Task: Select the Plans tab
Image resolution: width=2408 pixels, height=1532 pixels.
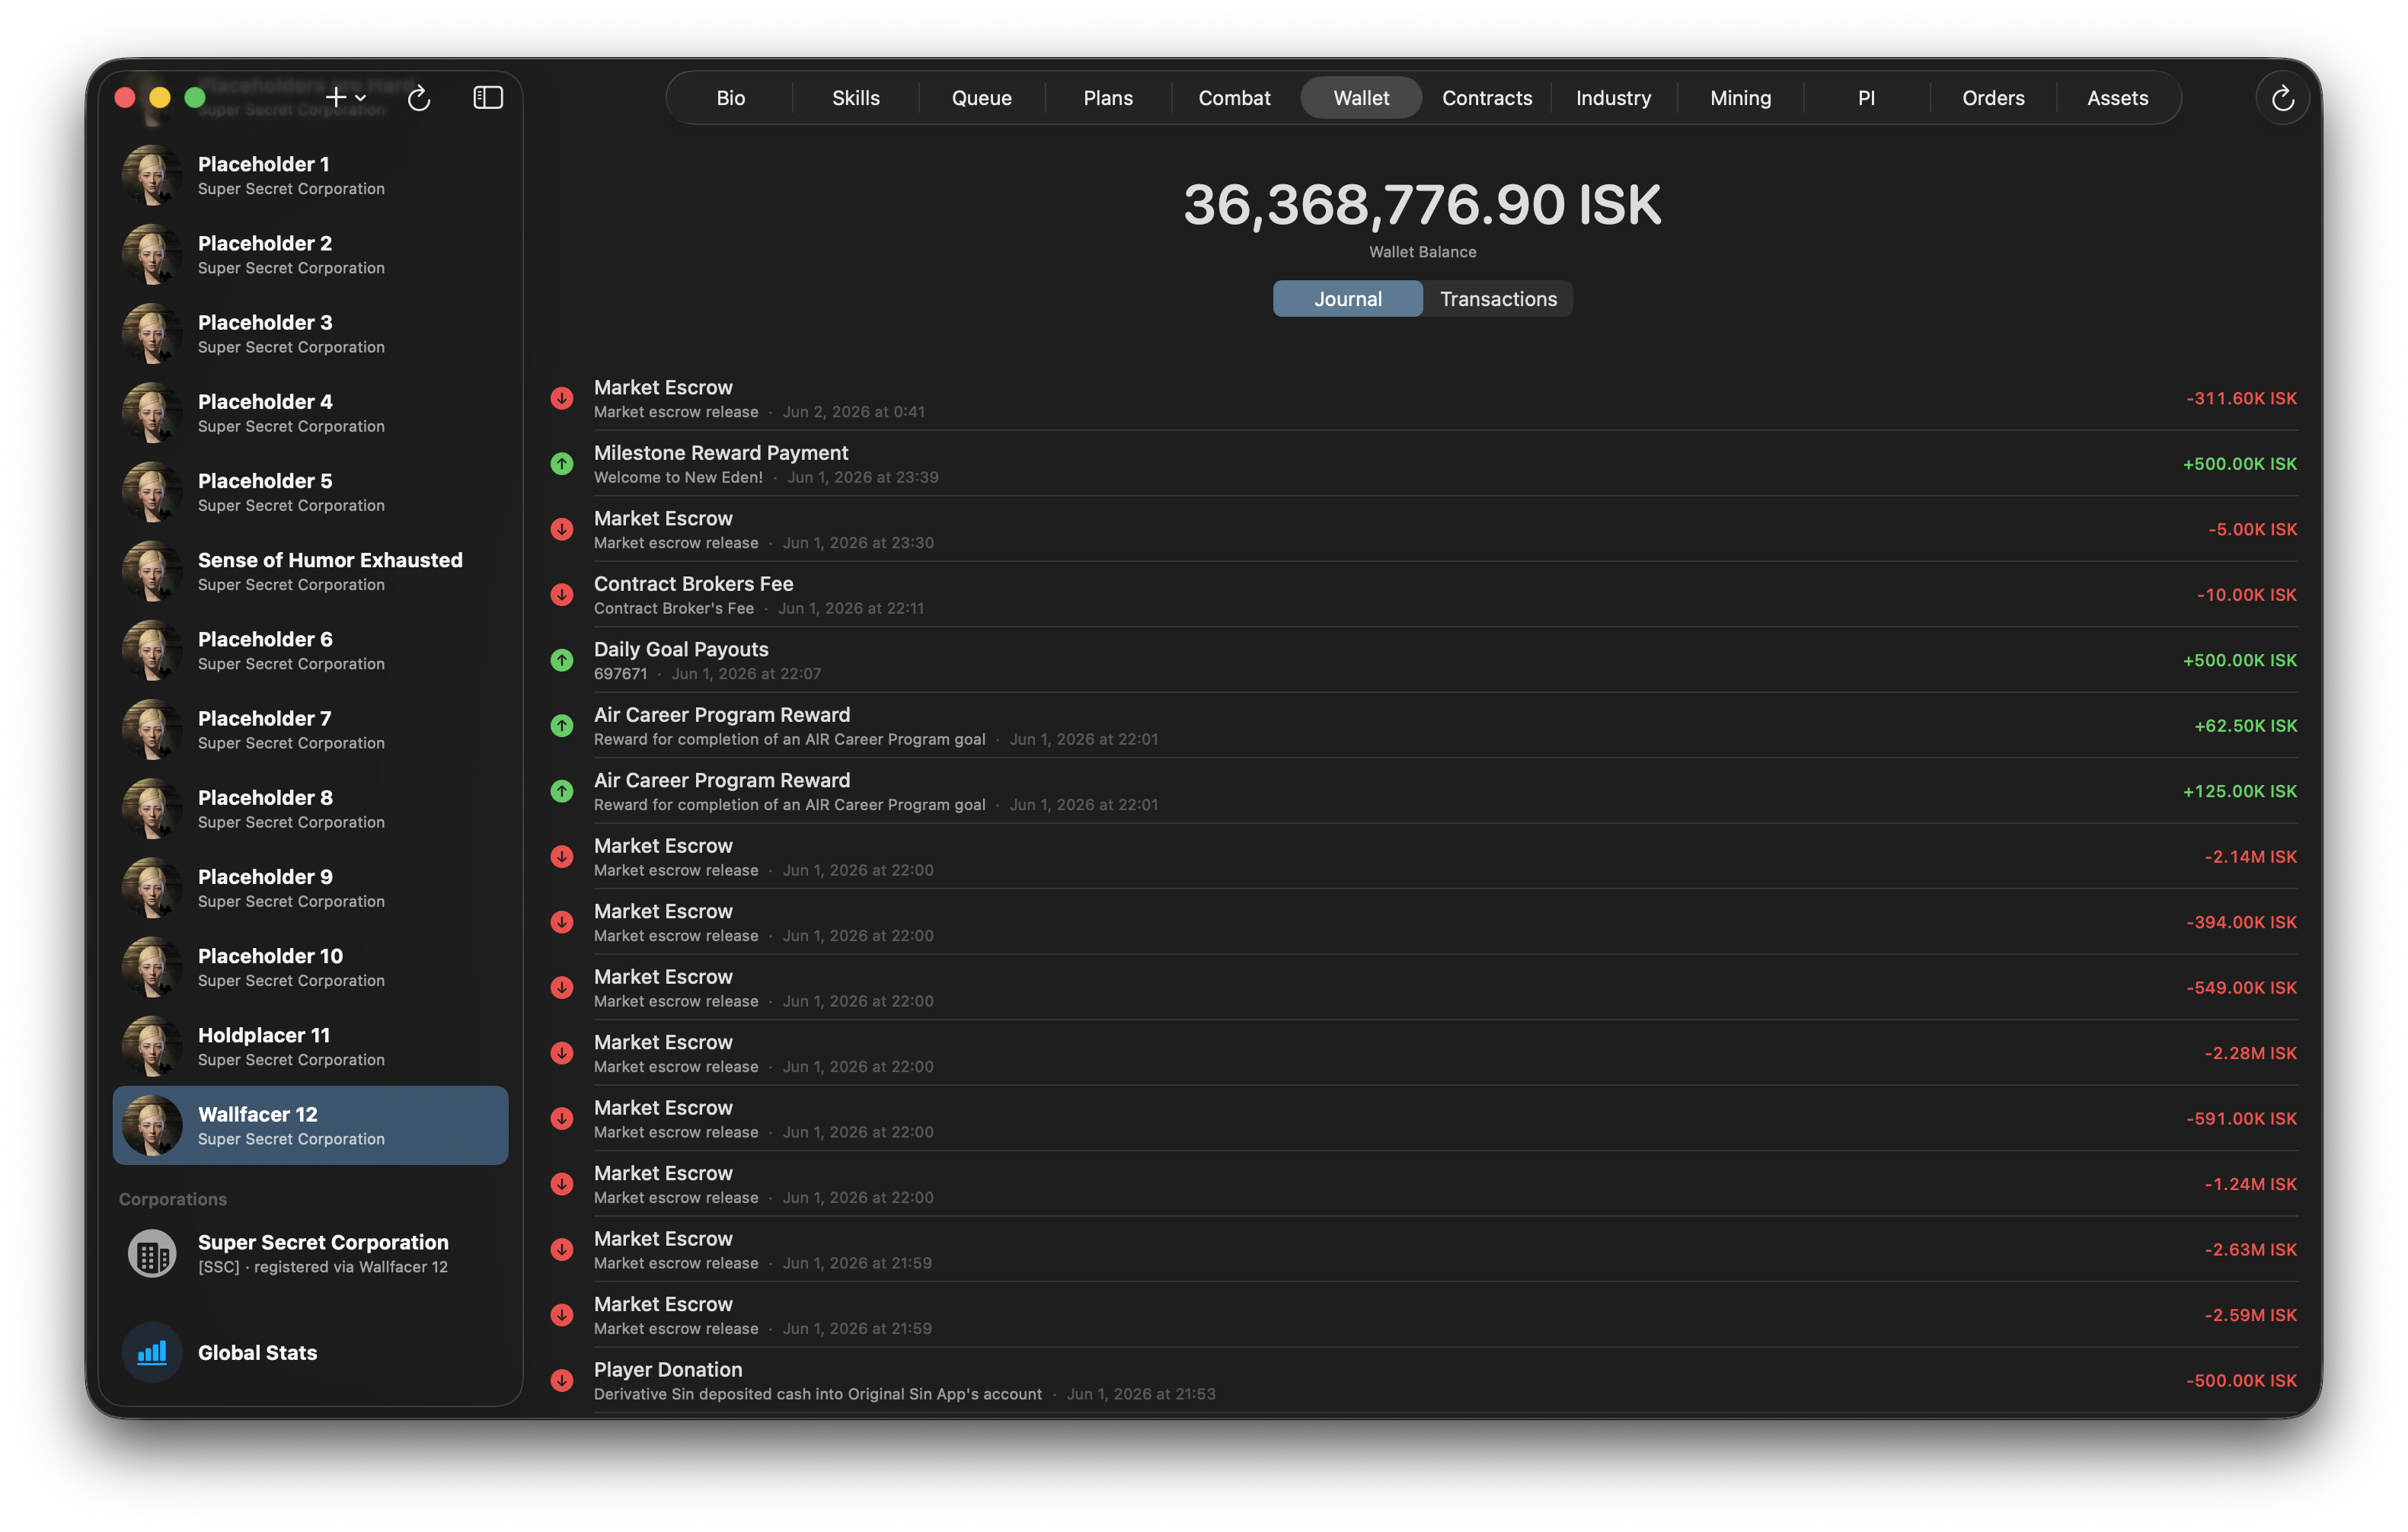Action: pos(1108,98)
